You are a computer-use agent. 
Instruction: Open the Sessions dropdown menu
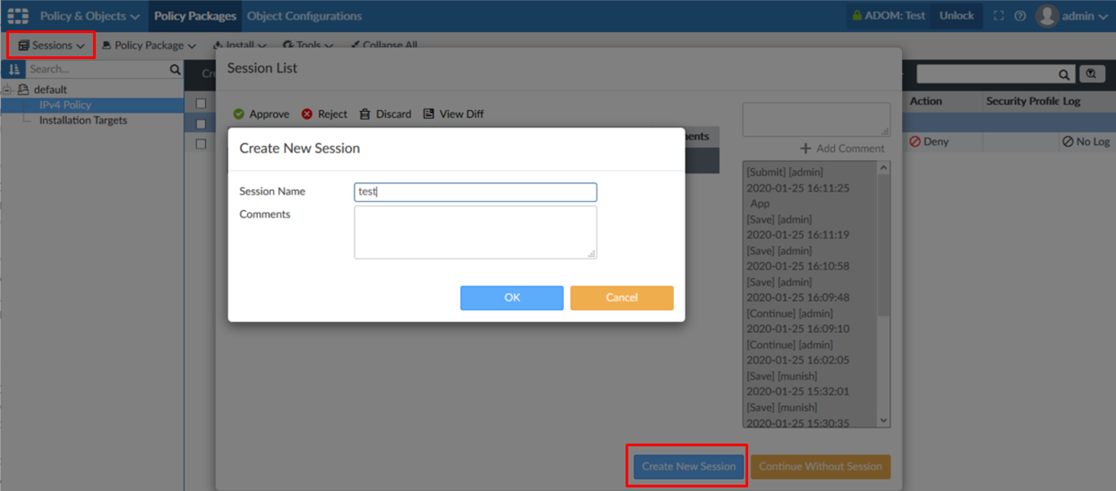[x=51, y=45]
